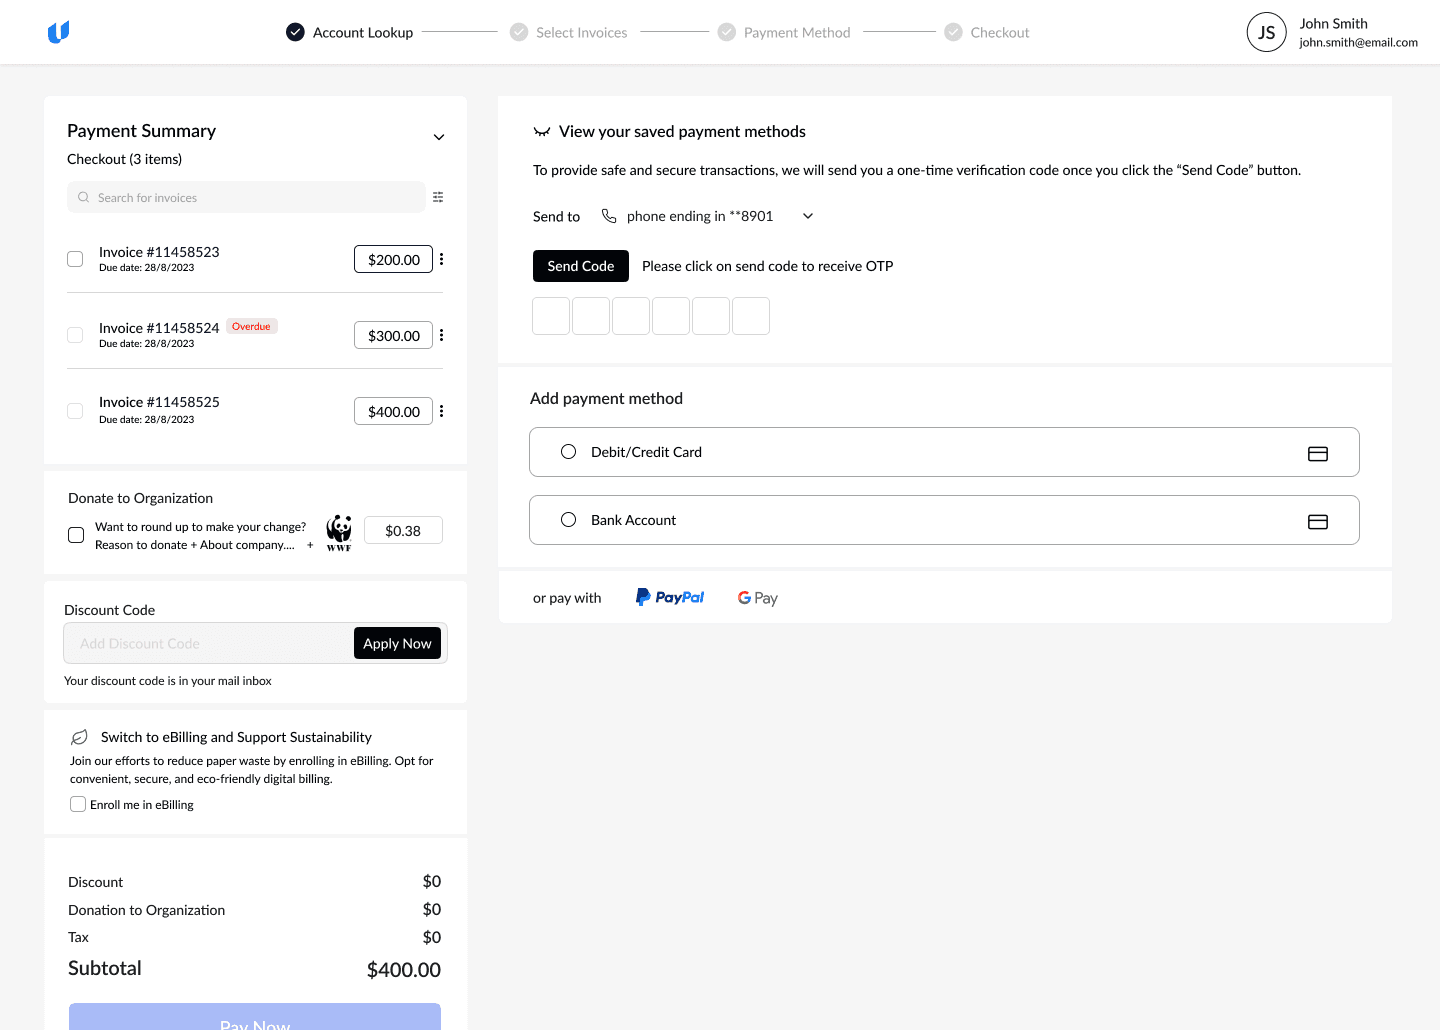Screen dimensions: 1440x1030
Task: Go to Payment Method step
Action: pyautogui.click(x=785, y=32)
